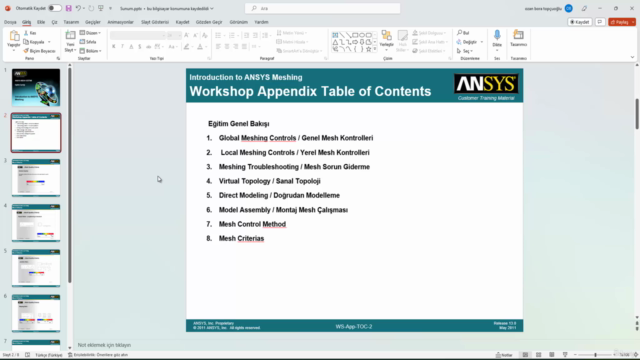Toggle underline formatting

tap(131, 47)
